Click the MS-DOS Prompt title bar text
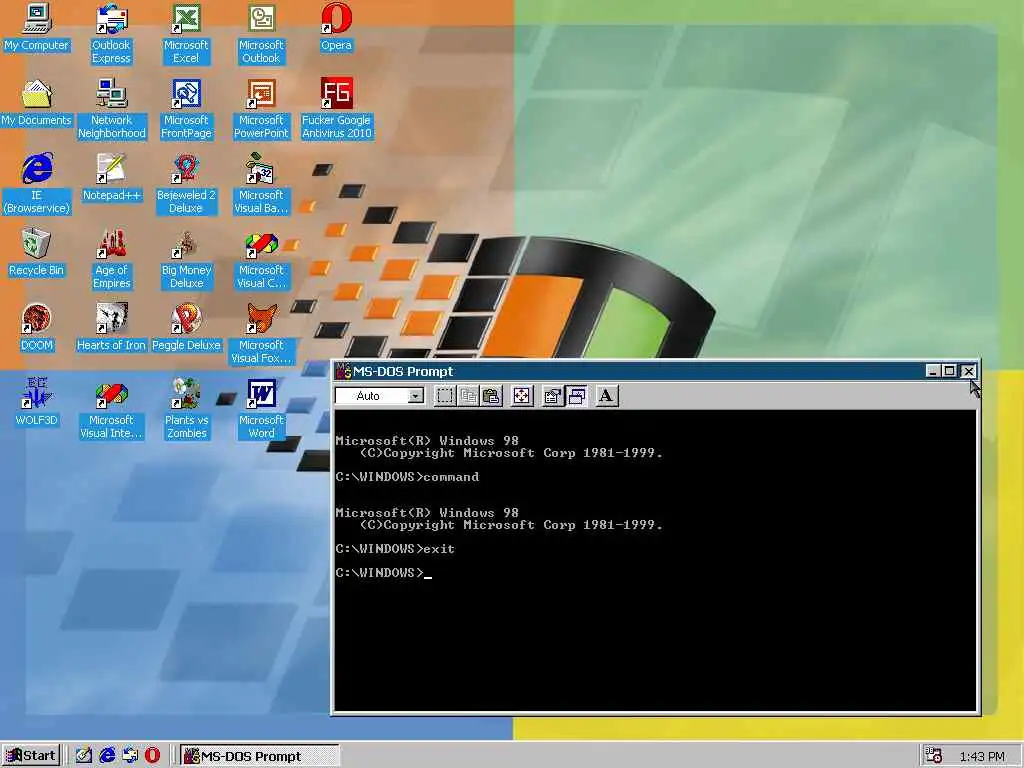 [x=403, y=372]
